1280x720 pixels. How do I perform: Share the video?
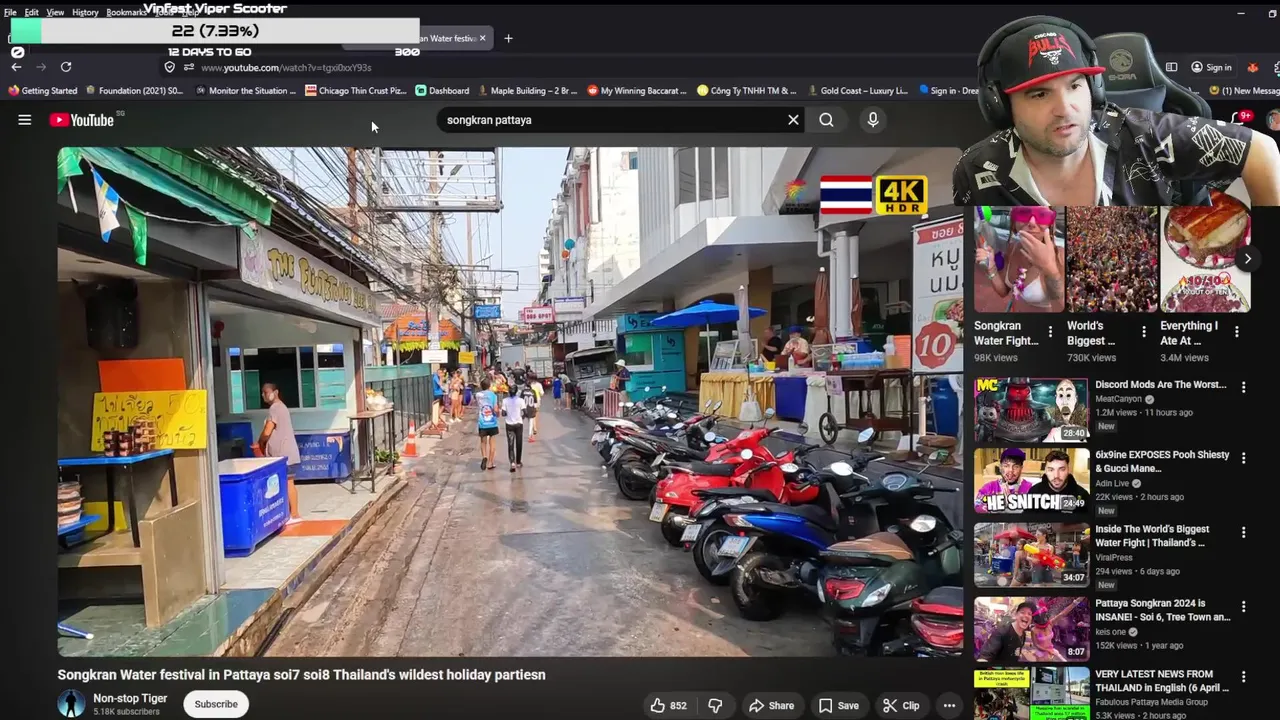(x=771, y=705)
